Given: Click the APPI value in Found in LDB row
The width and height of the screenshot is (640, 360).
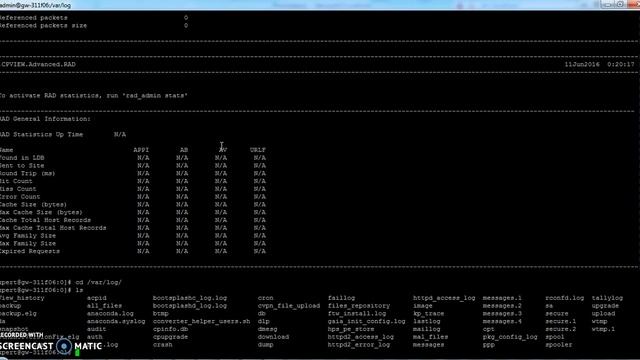Looking at the screenshot, I should pyautogui.click(x=143, y=158).
